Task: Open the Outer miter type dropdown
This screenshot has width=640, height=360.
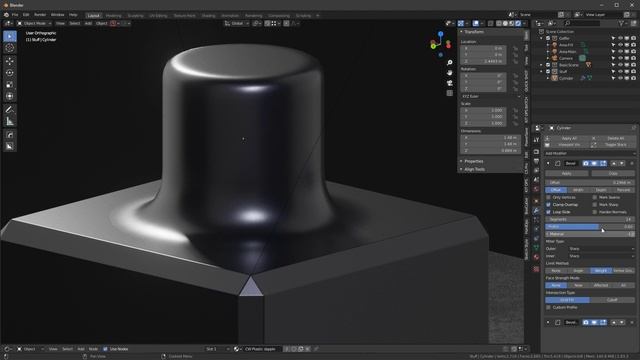Action: coord(602,249)
